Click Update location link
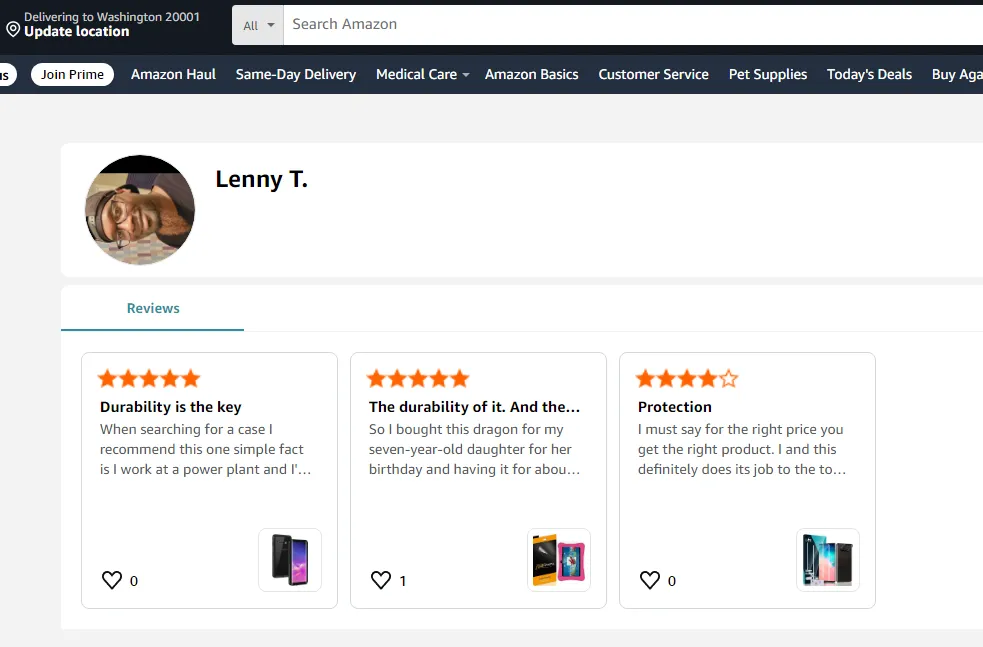 point(77,31)
